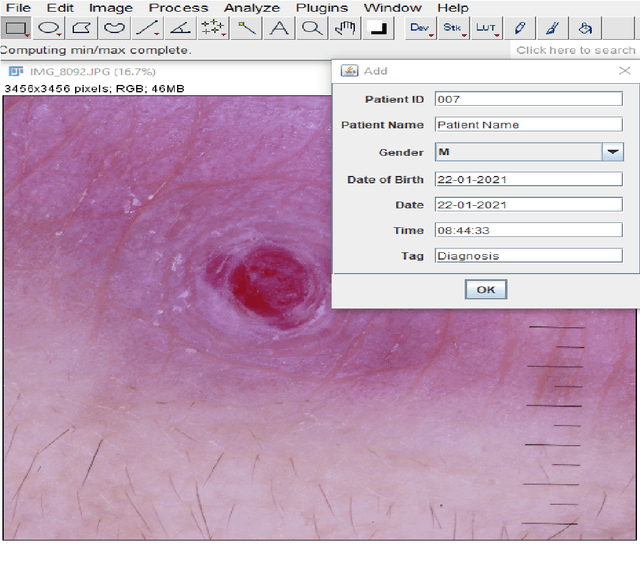640x562 pixels.
Task: Open the Analyze menu
Action: click(252, 7)
